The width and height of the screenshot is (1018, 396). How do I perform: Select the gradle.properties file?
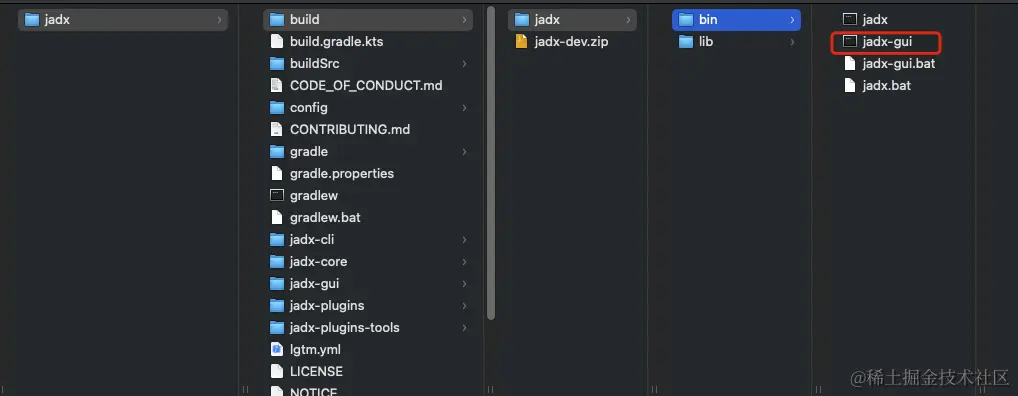point(368,173)
